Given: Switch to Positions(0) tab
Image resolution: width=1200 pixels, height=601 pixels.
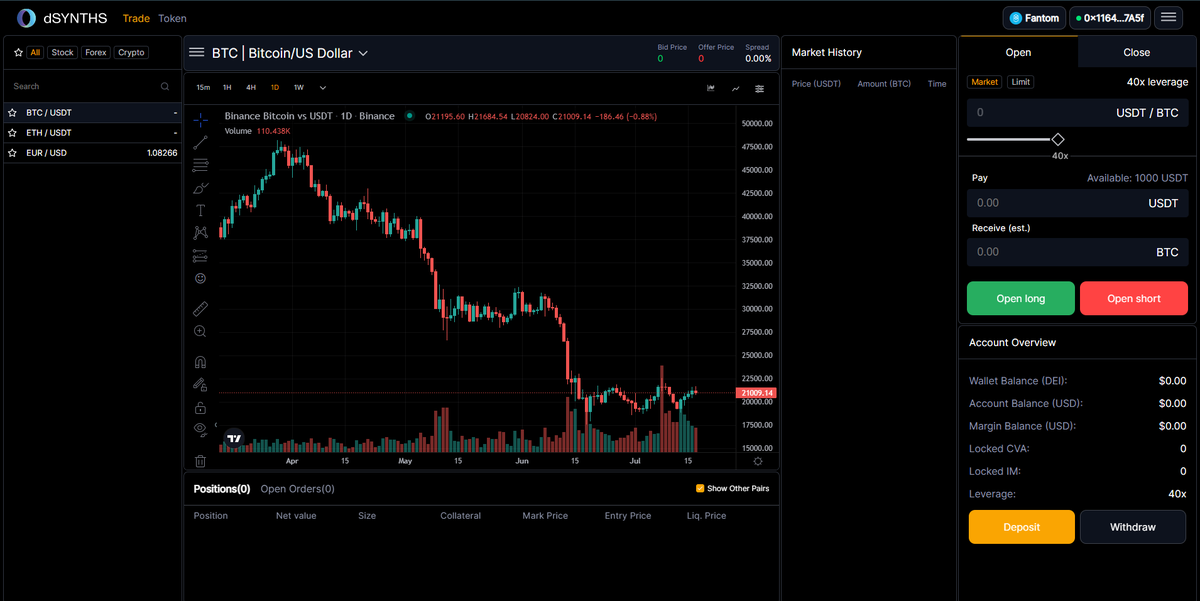Looking at the screenshot, I should 222,489.
